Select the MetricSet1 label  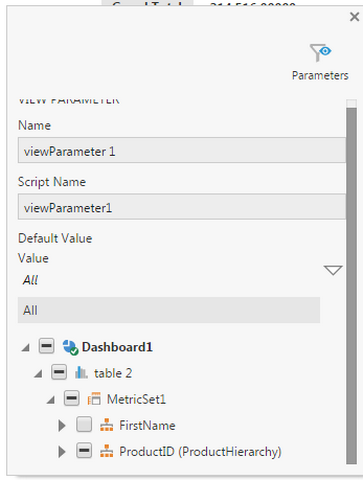(x=136, y=399)
